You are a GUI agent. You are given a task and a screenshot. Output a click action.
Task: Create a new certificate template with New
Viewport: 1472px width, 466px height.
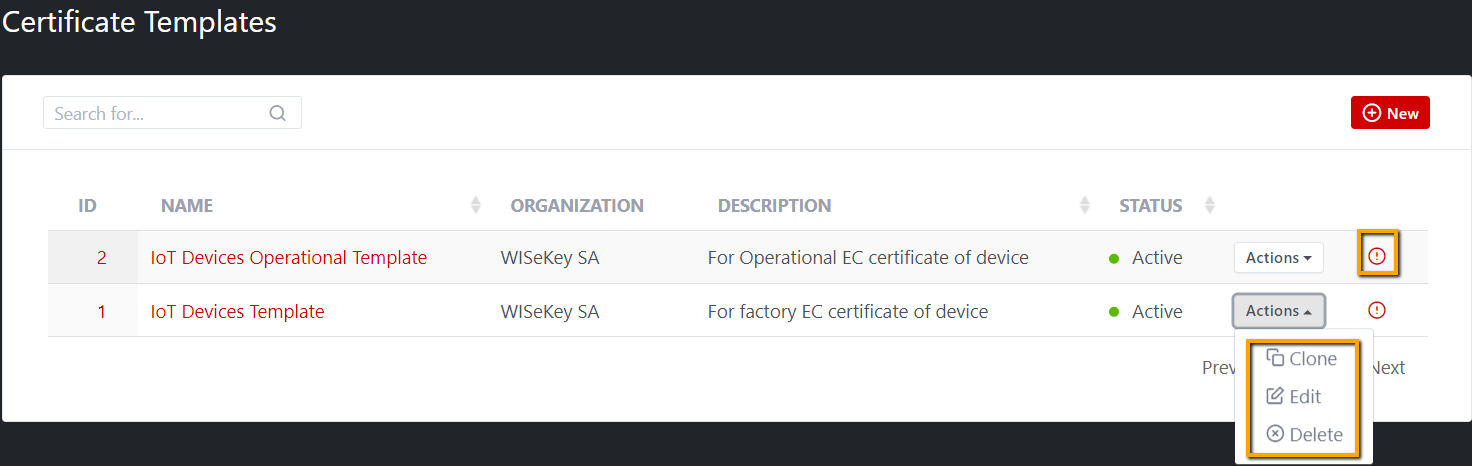(x=1390, y=113)
